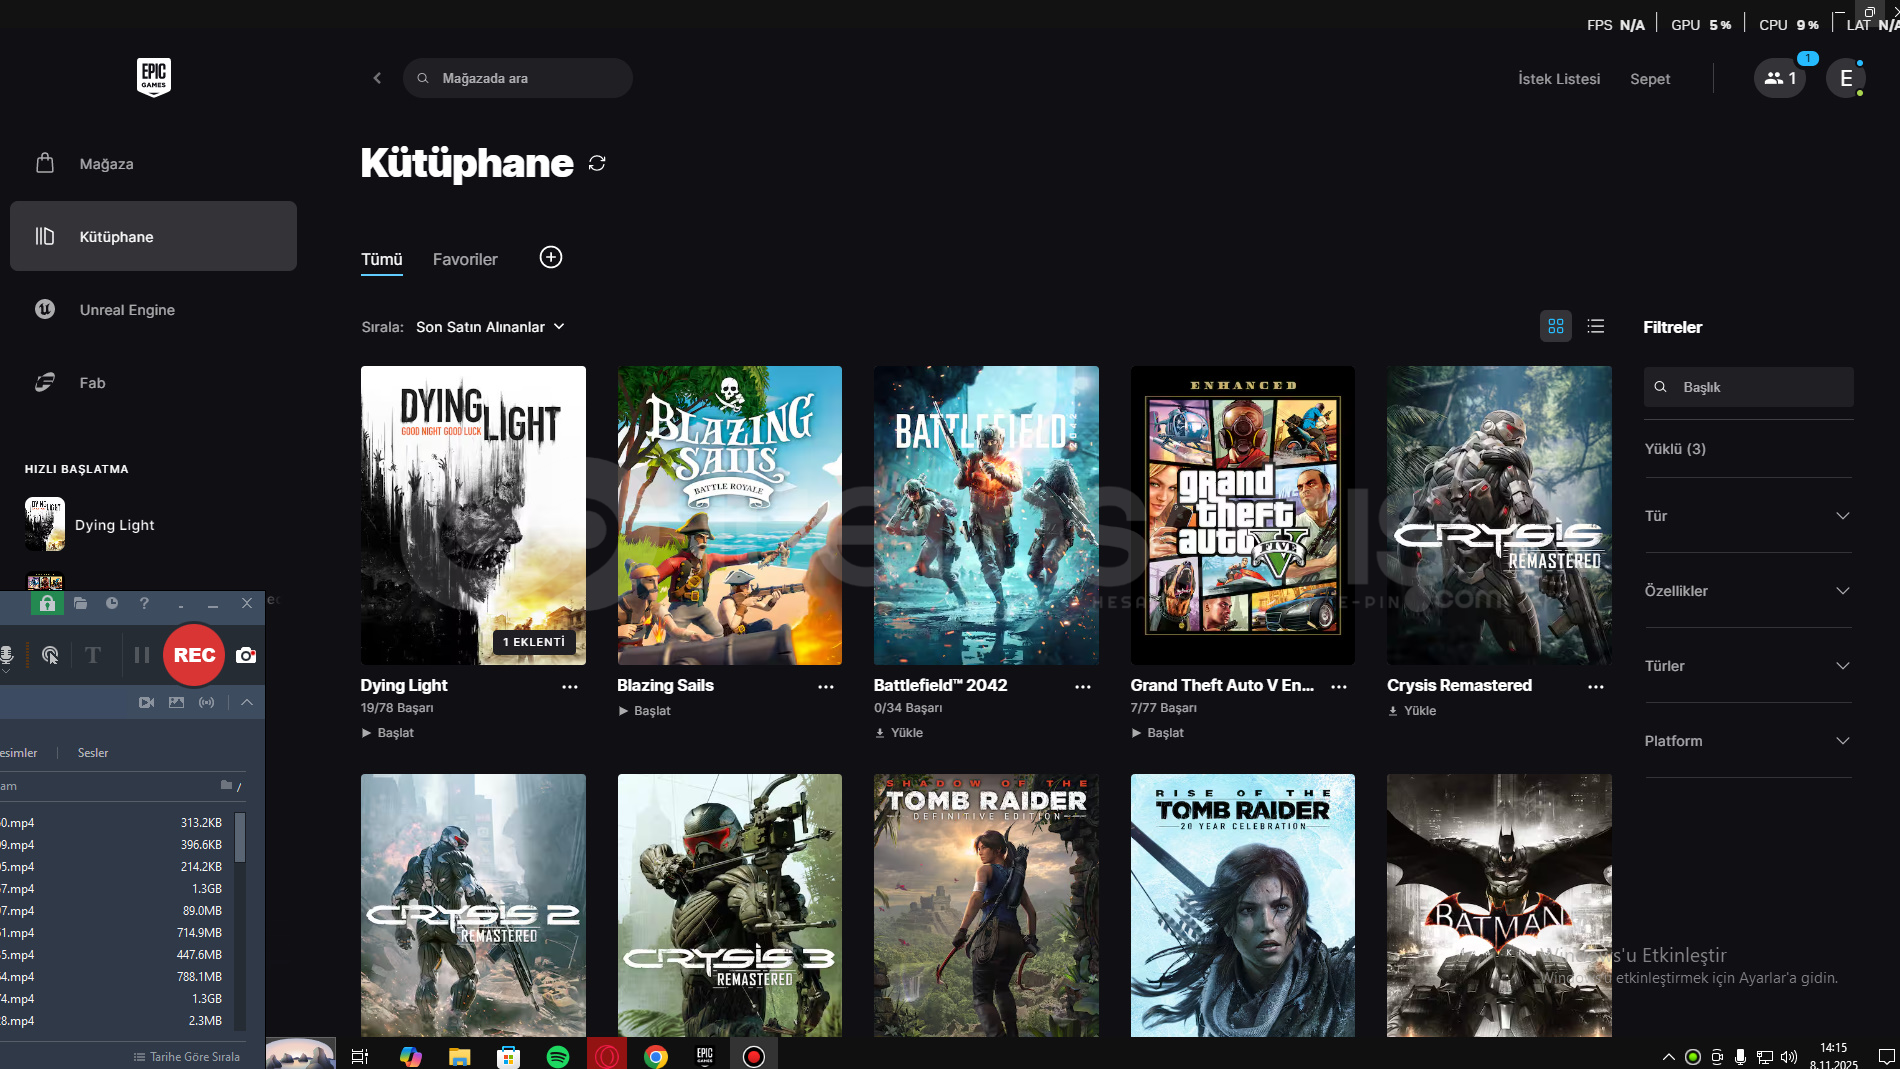This screenshot has height=1069, width=1900.
Task: Open the Mağaza store page
Action: tap(153, 164)
